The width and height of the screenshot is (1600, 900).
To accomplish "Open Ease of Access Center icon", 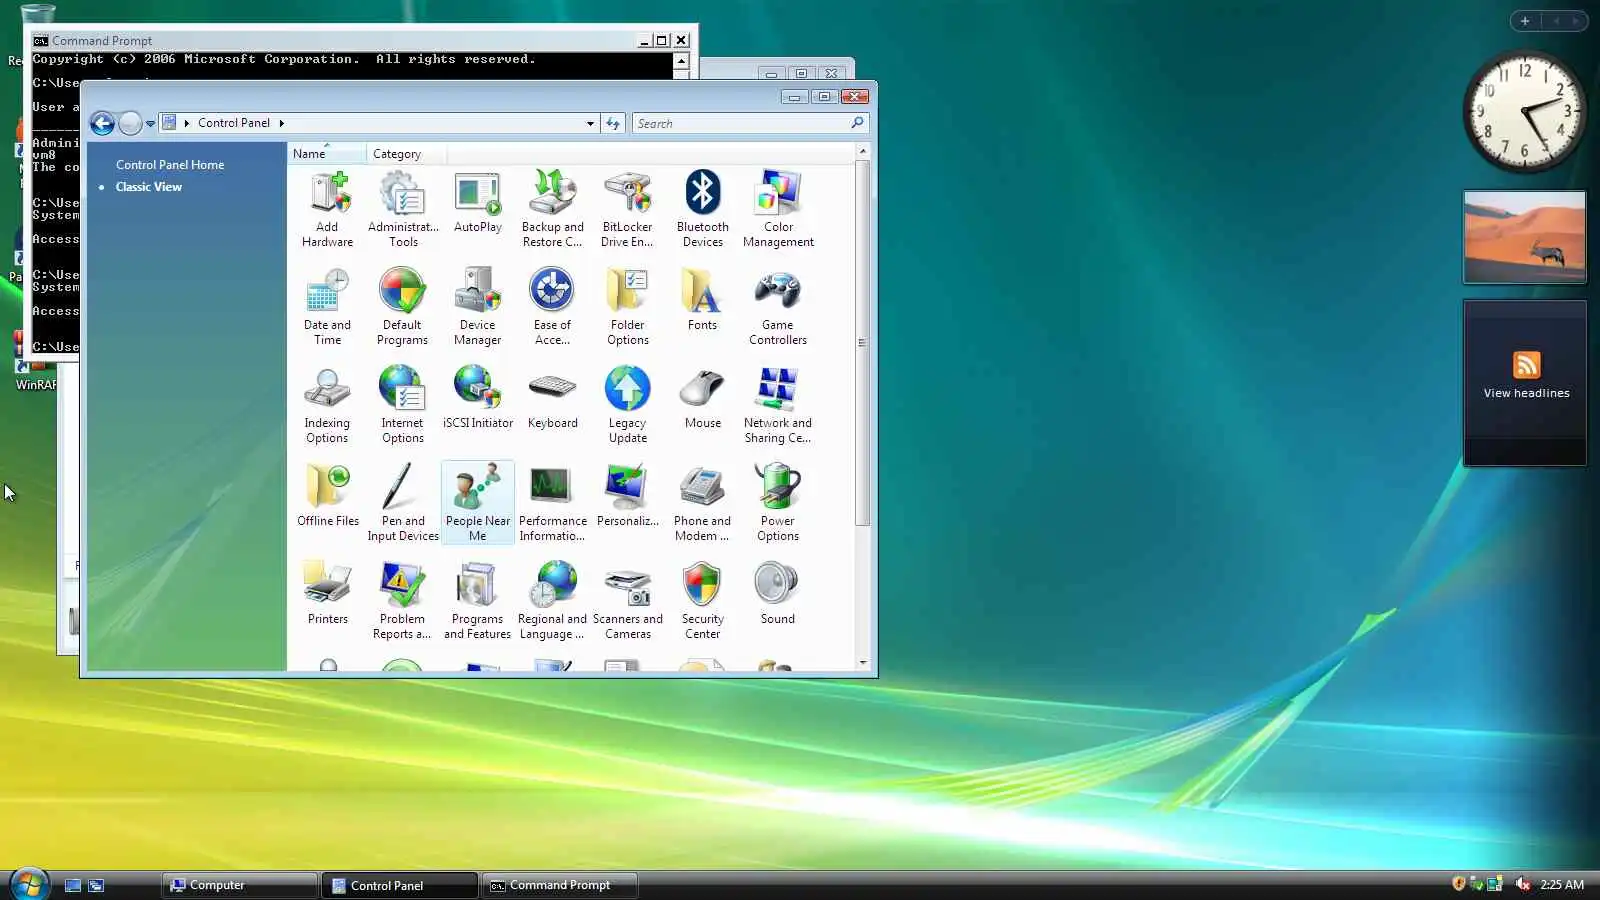I will tap(552, 307).
